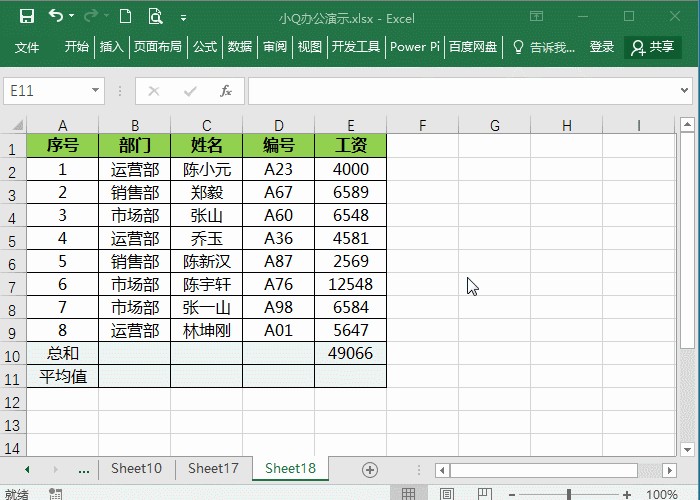Viewport: 700px width, 500px height.
Task: Switch to the Sheet17 tab
Action: click(x=213, y=468)
